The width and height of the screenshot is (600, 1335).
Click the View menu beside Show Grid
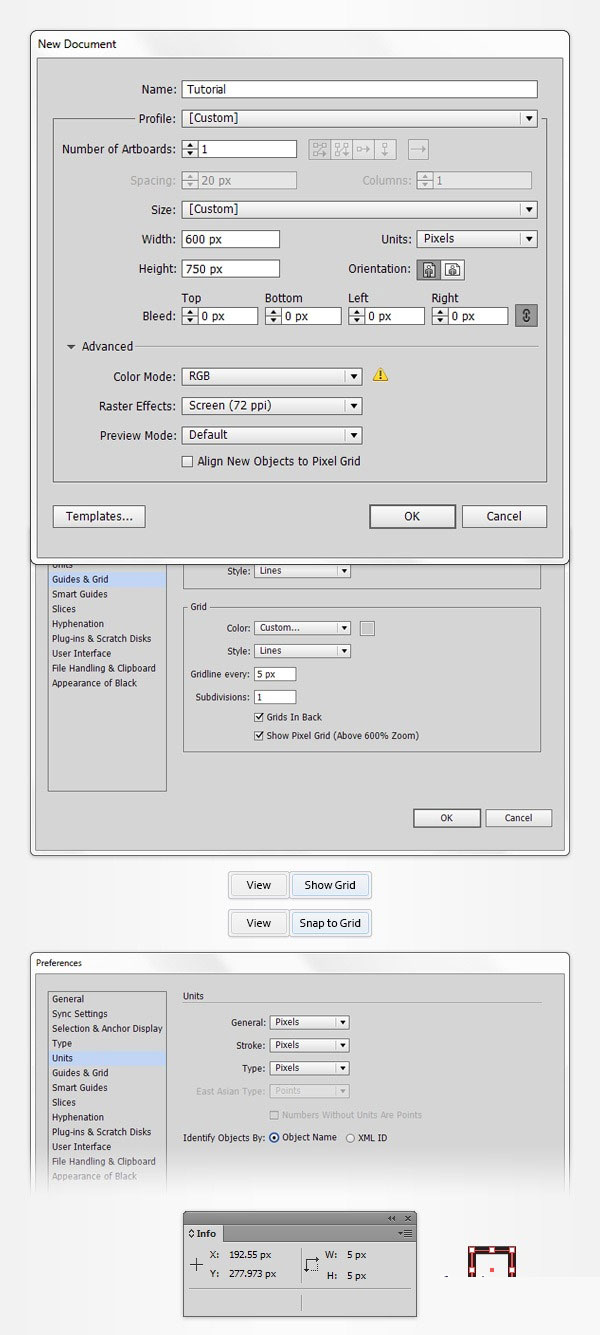tap(259, 885)
